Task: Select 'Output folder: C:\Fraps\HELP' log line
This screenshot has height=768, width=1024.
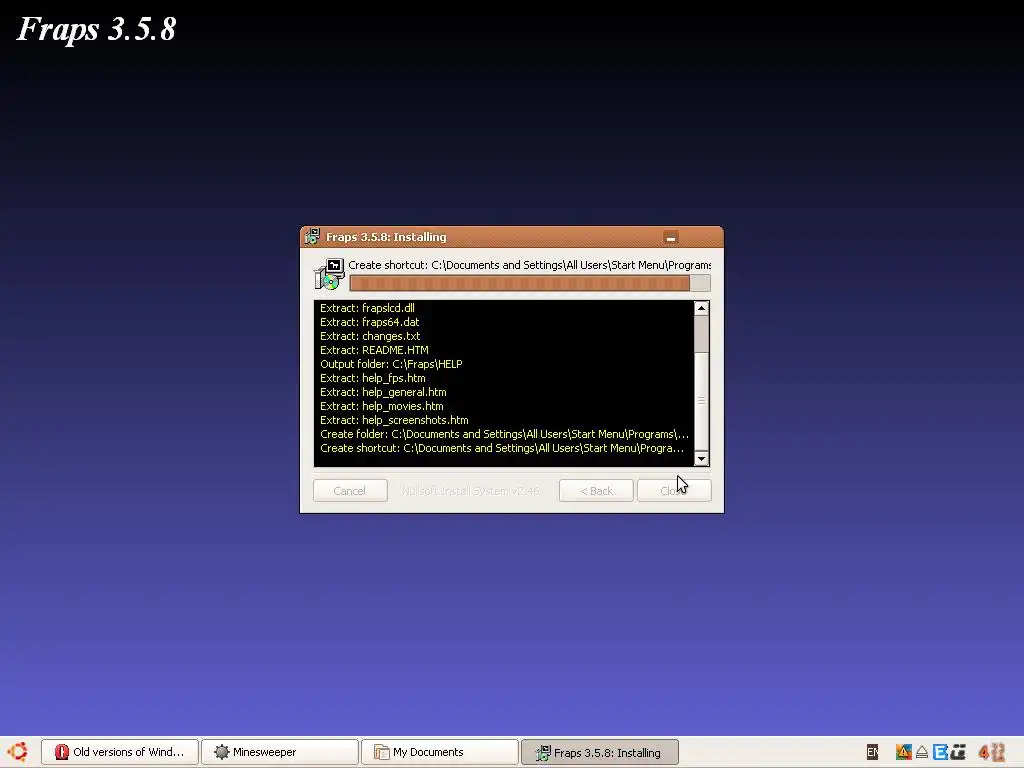Action: 391,364
